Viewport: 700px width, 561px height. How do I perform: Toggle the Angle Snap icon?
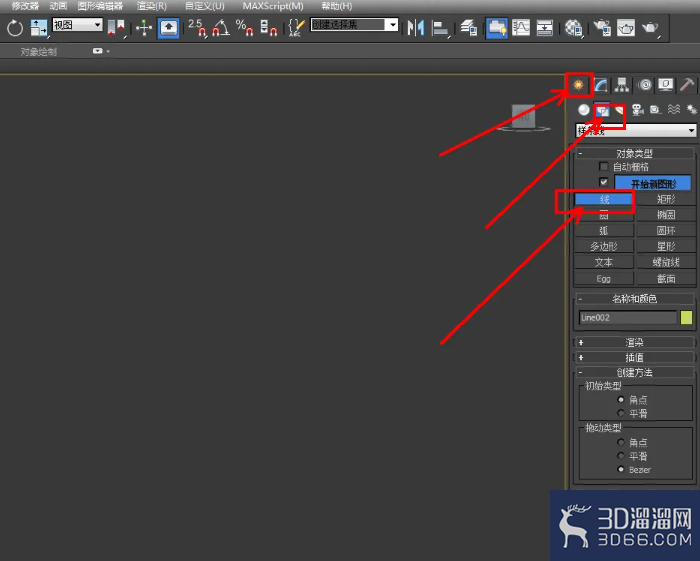[x=221, y=28]
